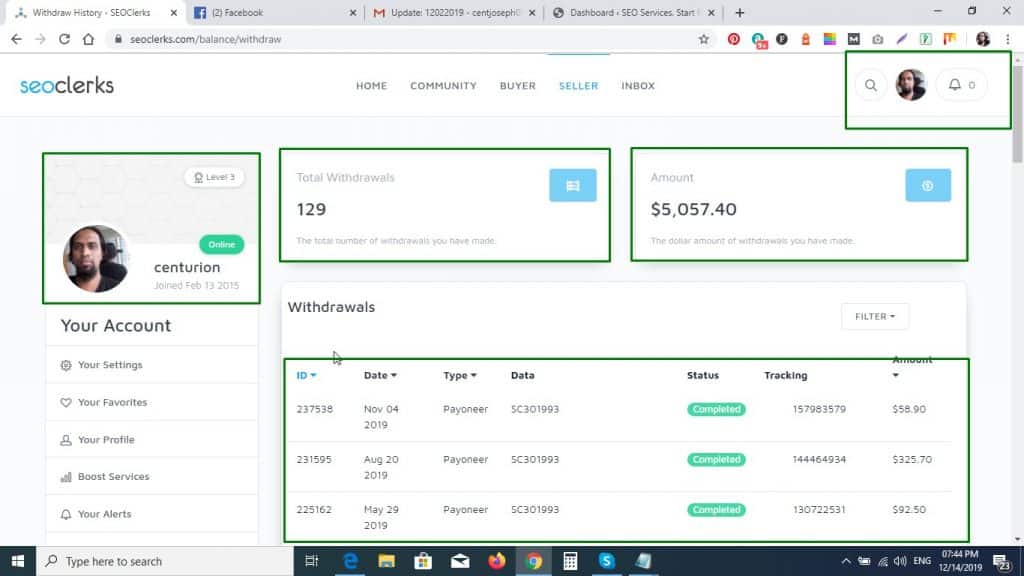Image resolution: width=1024 pixels, height=576 pixels.
Task: Open the notifications bell in site header
Action: coord(962,85)
